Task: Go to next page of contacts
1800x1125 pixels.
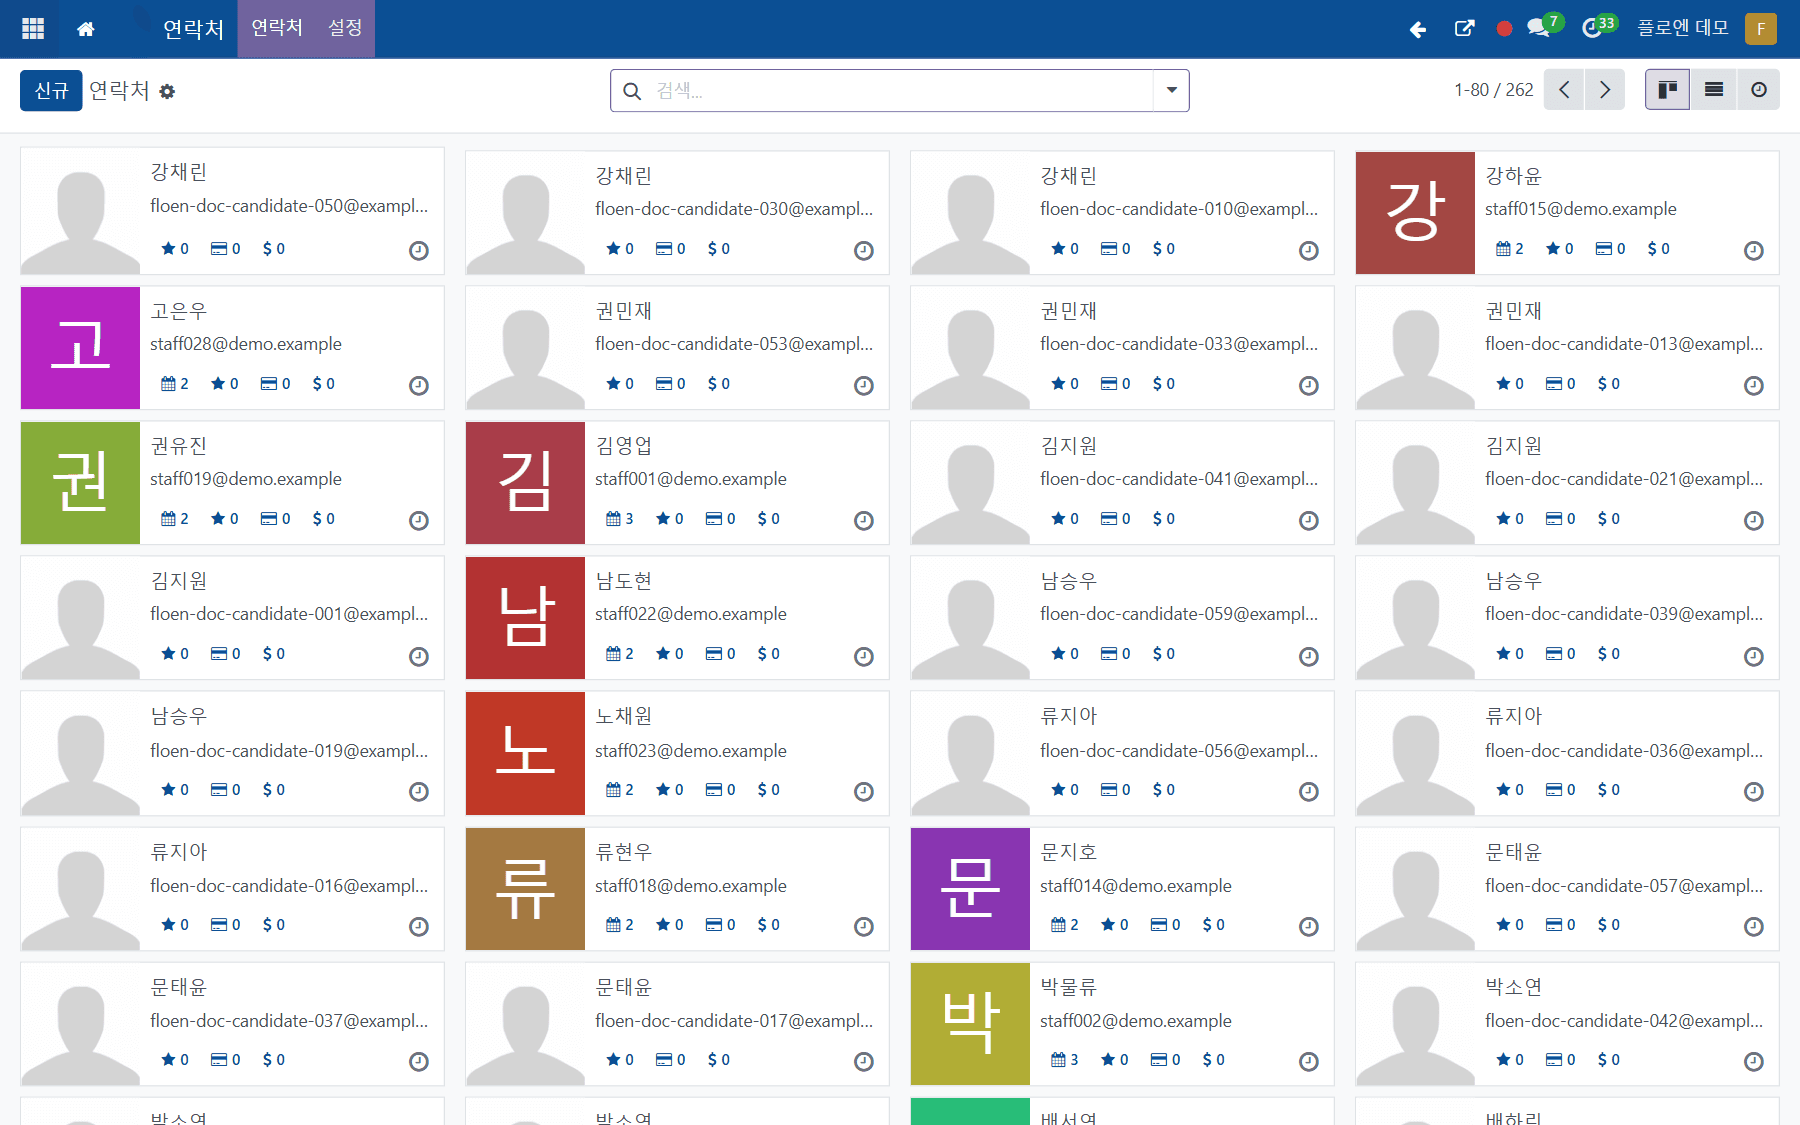Action: click(1605, 90)
